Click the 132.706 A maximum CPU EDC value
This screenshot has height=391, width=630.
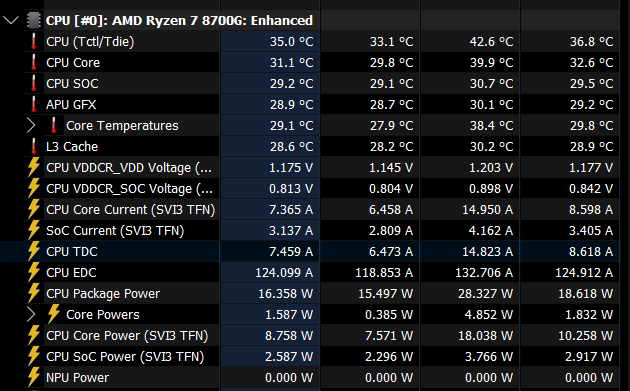[484, 272]
